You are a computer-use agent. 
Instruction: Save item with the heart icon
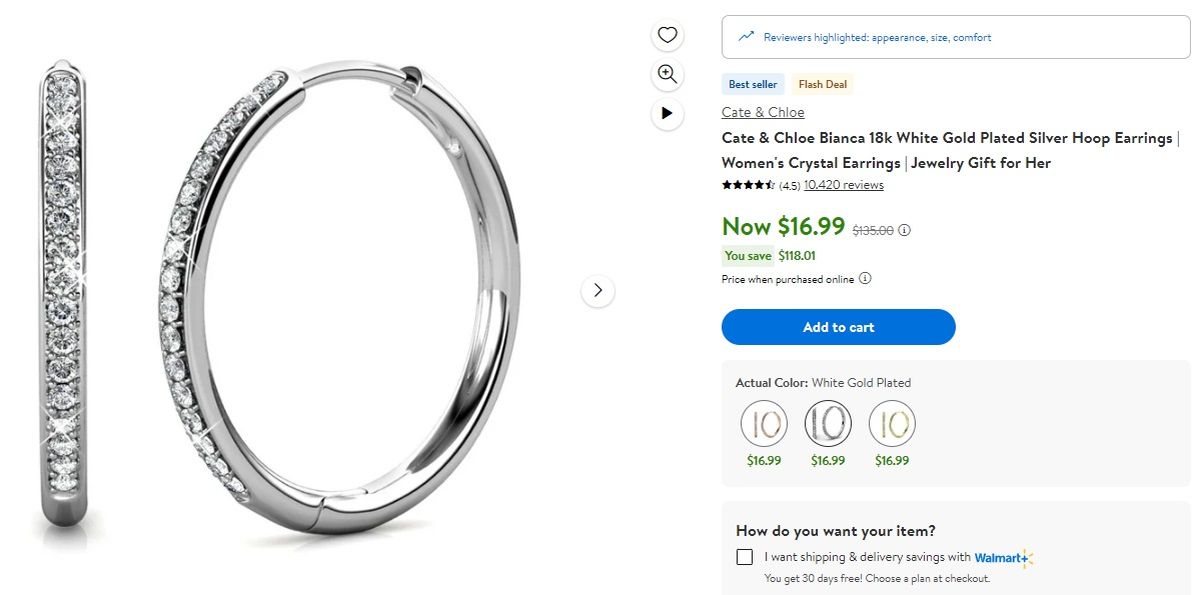pyautogui.click(x=667, y=34)
